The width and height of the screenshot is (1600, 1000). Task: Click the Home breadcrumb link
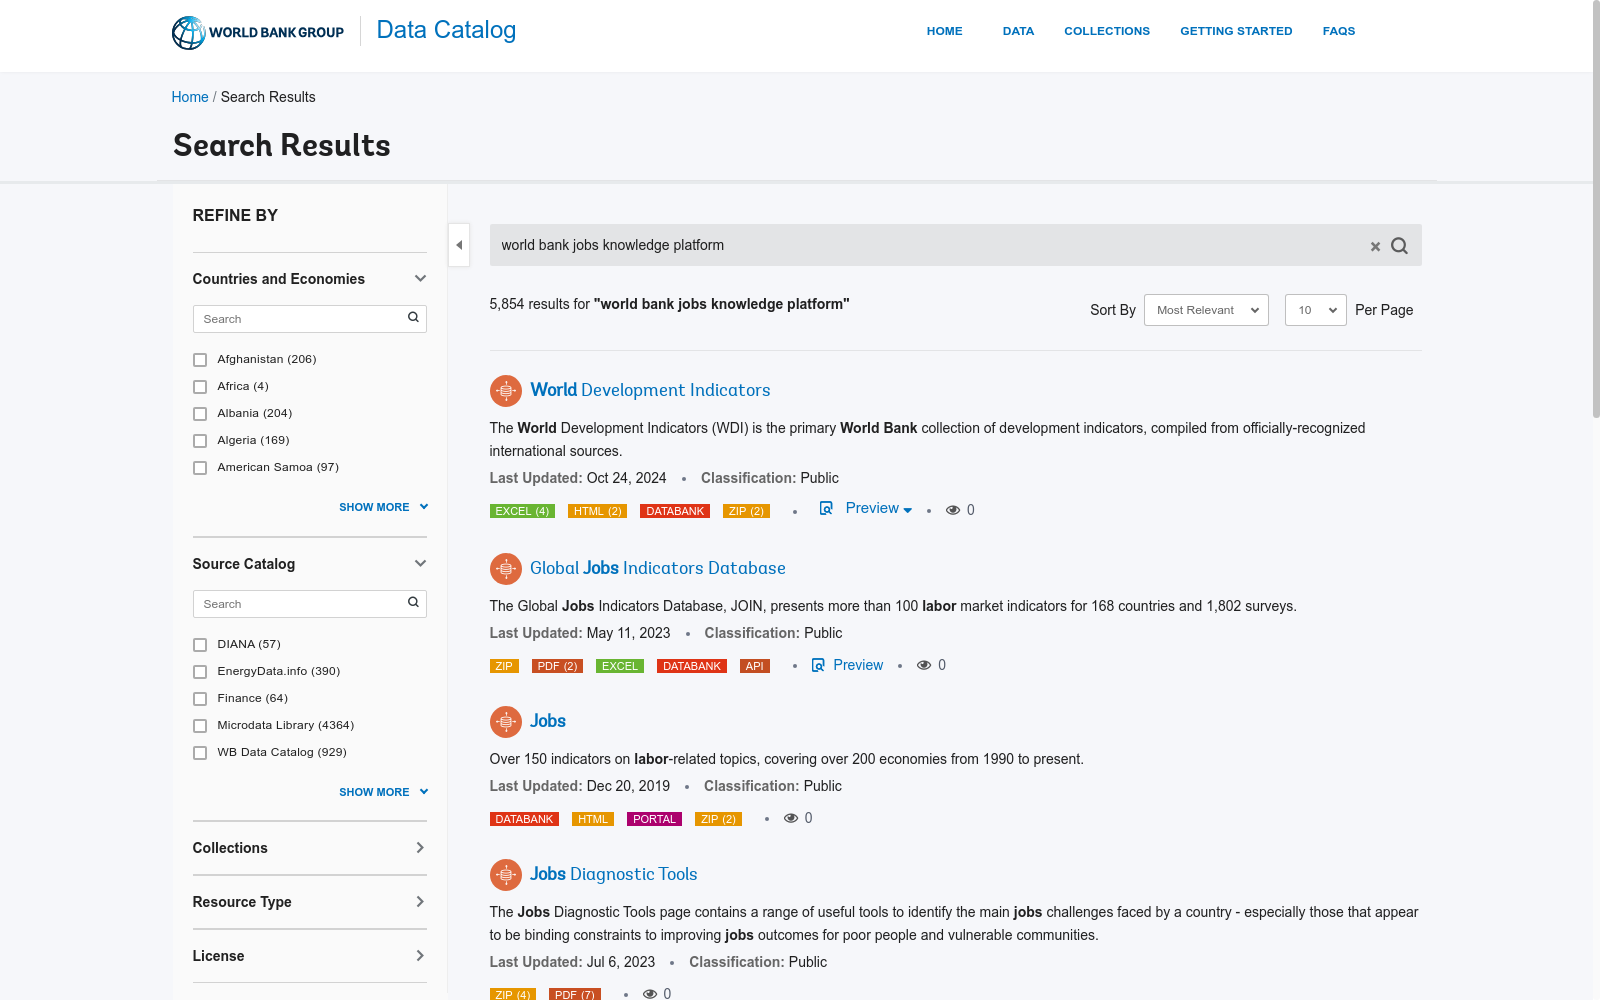tap(190, 97)
